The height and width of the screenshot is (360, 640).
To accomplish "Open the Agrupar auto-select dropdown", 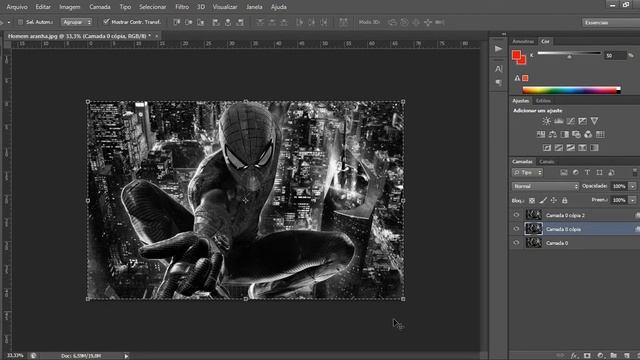I will point(76,22).
